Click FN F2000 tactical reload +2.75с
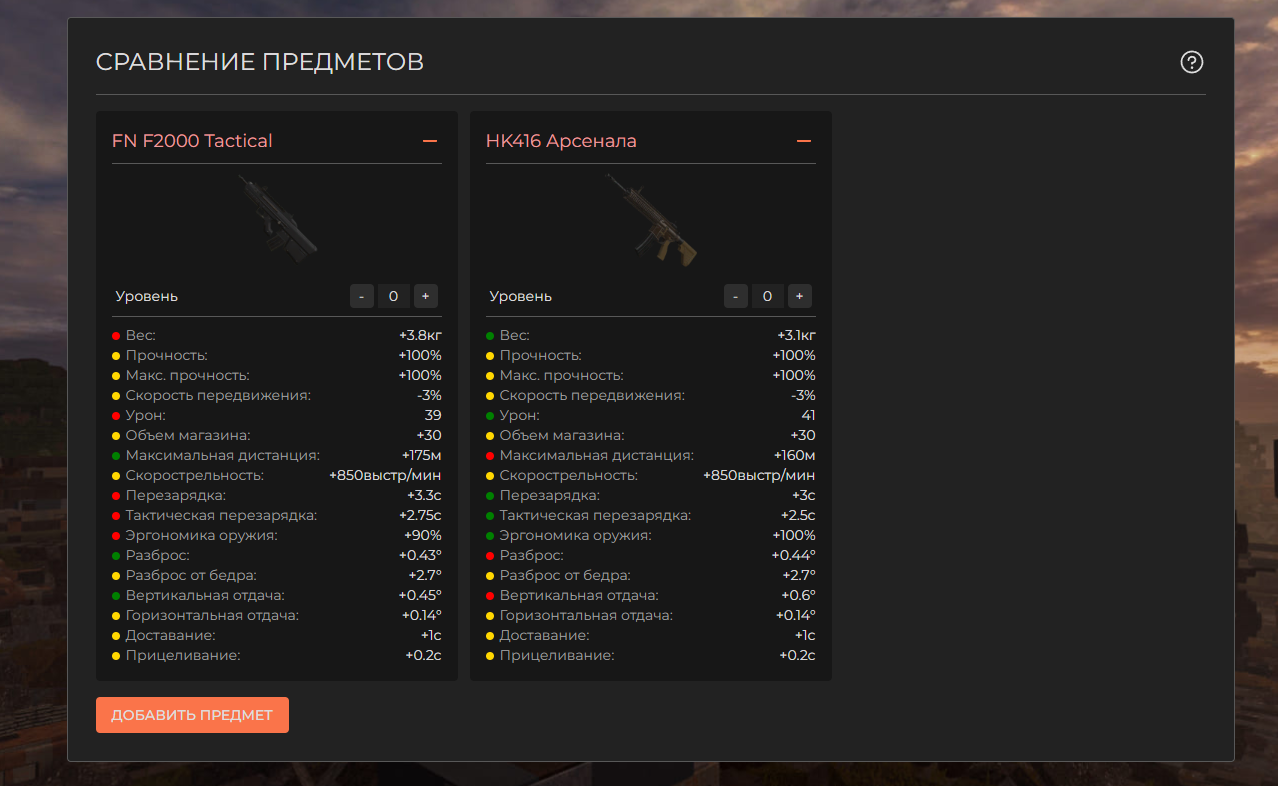Viewport: 1278px width, 786px height. point(420,515)
